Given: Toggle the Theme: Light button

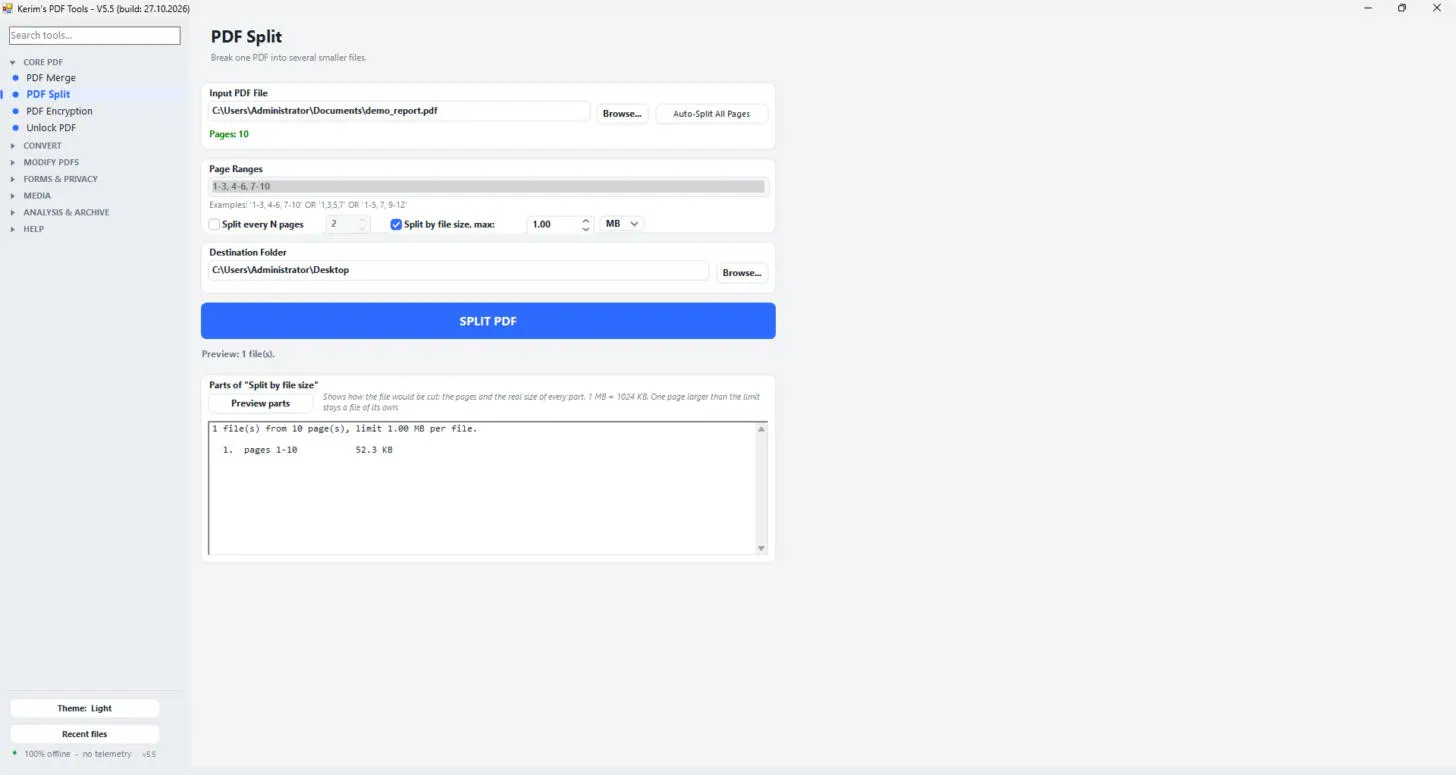Looking at the screenshot, I should pos(84,708).
